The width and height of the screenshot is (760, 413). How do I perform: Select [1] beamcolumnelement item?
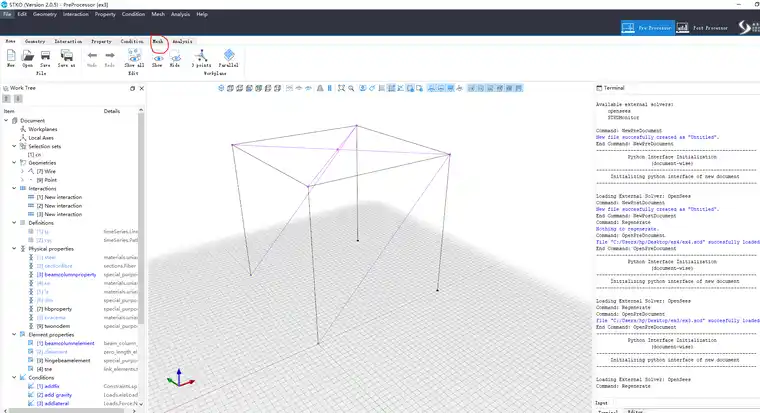pyautogui.click(x=65, y=343)
